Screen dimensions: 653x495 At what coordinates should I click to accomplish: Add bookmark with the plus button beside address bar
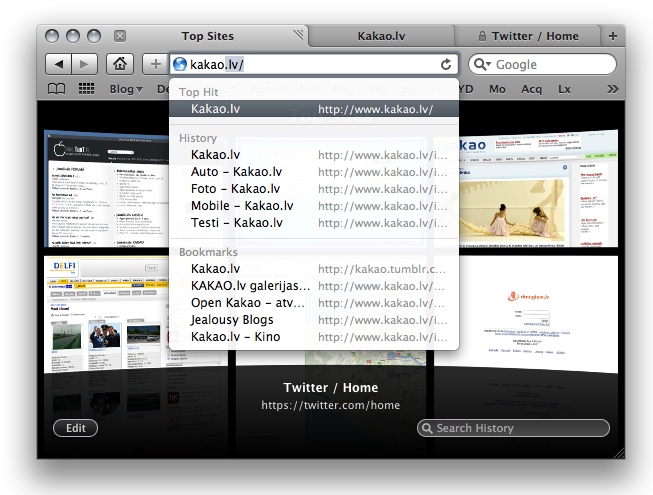(x=155, y=64)
